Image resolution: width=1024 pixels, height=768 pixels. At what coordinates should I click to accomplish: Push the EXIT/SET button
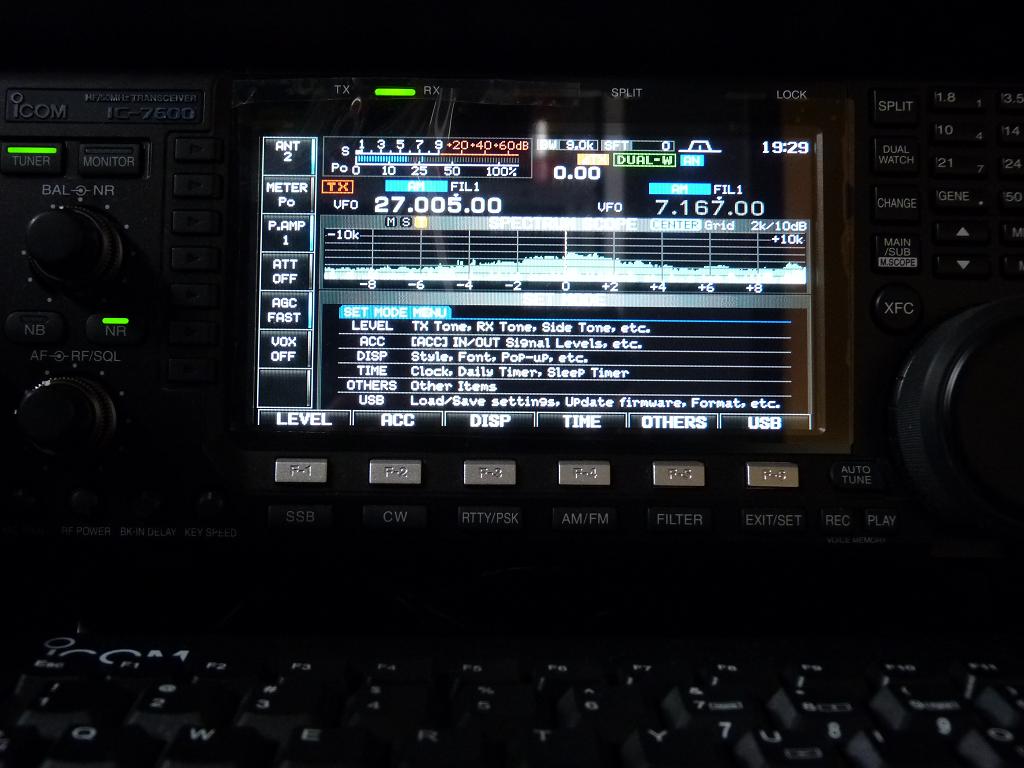(x=773, y=520)
